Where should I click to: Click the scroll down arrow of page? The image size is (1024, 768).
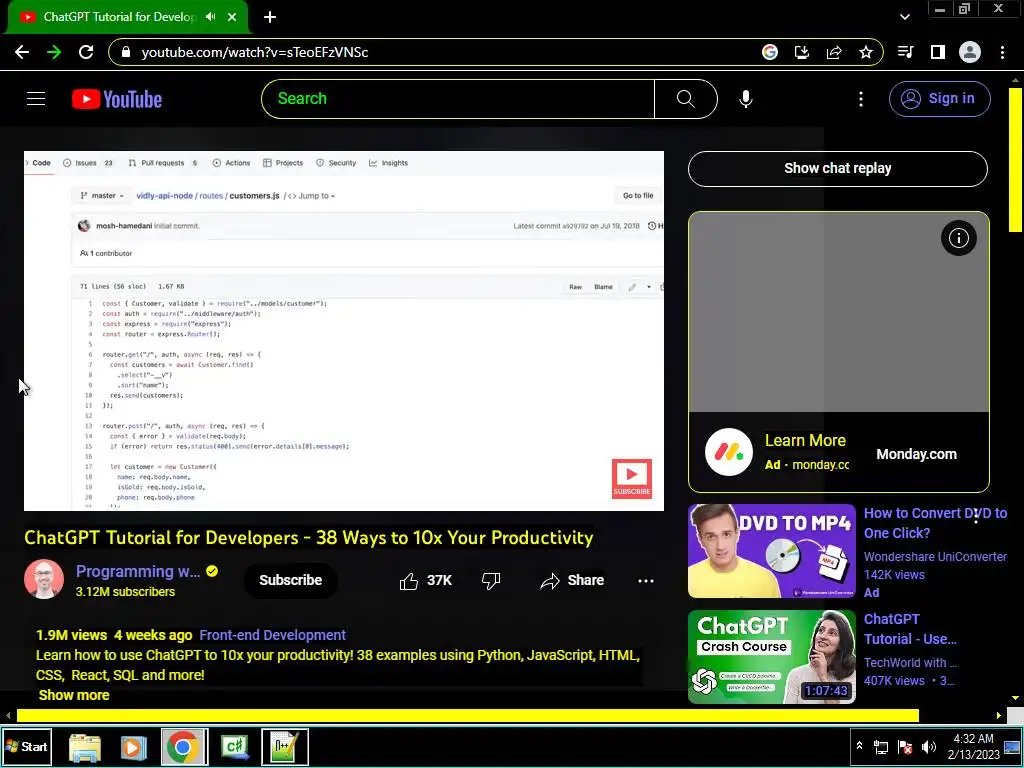click(1015, 698)
